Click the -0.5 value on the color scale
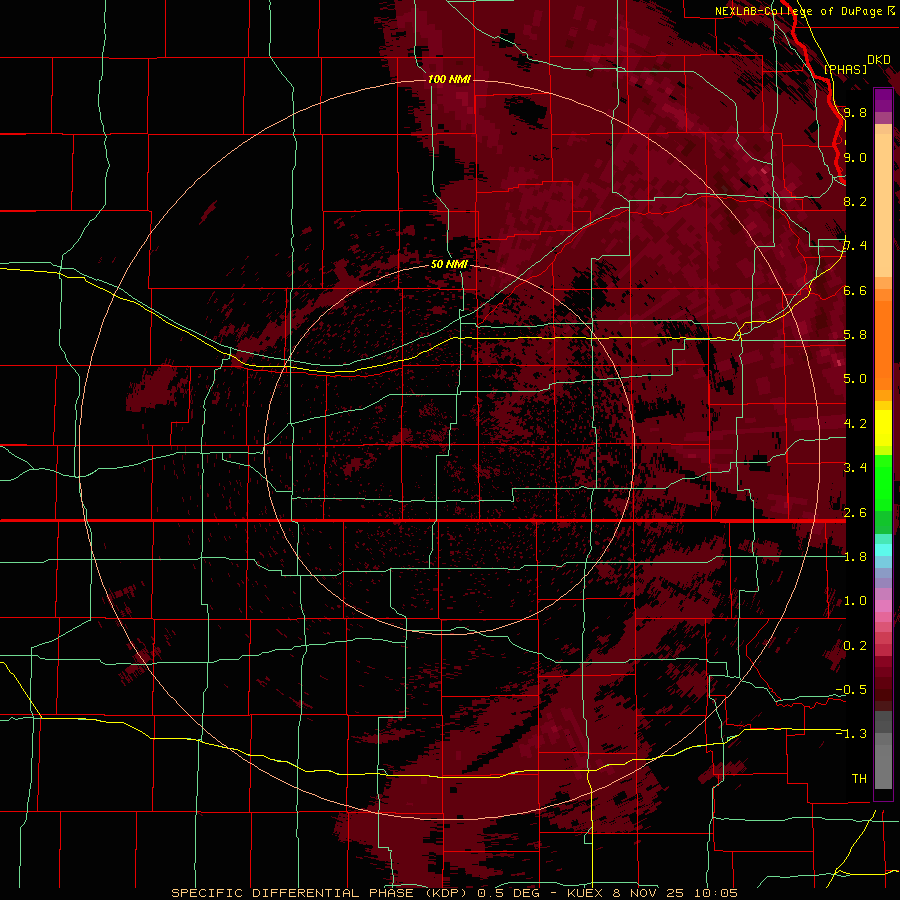 pos(851,689)
